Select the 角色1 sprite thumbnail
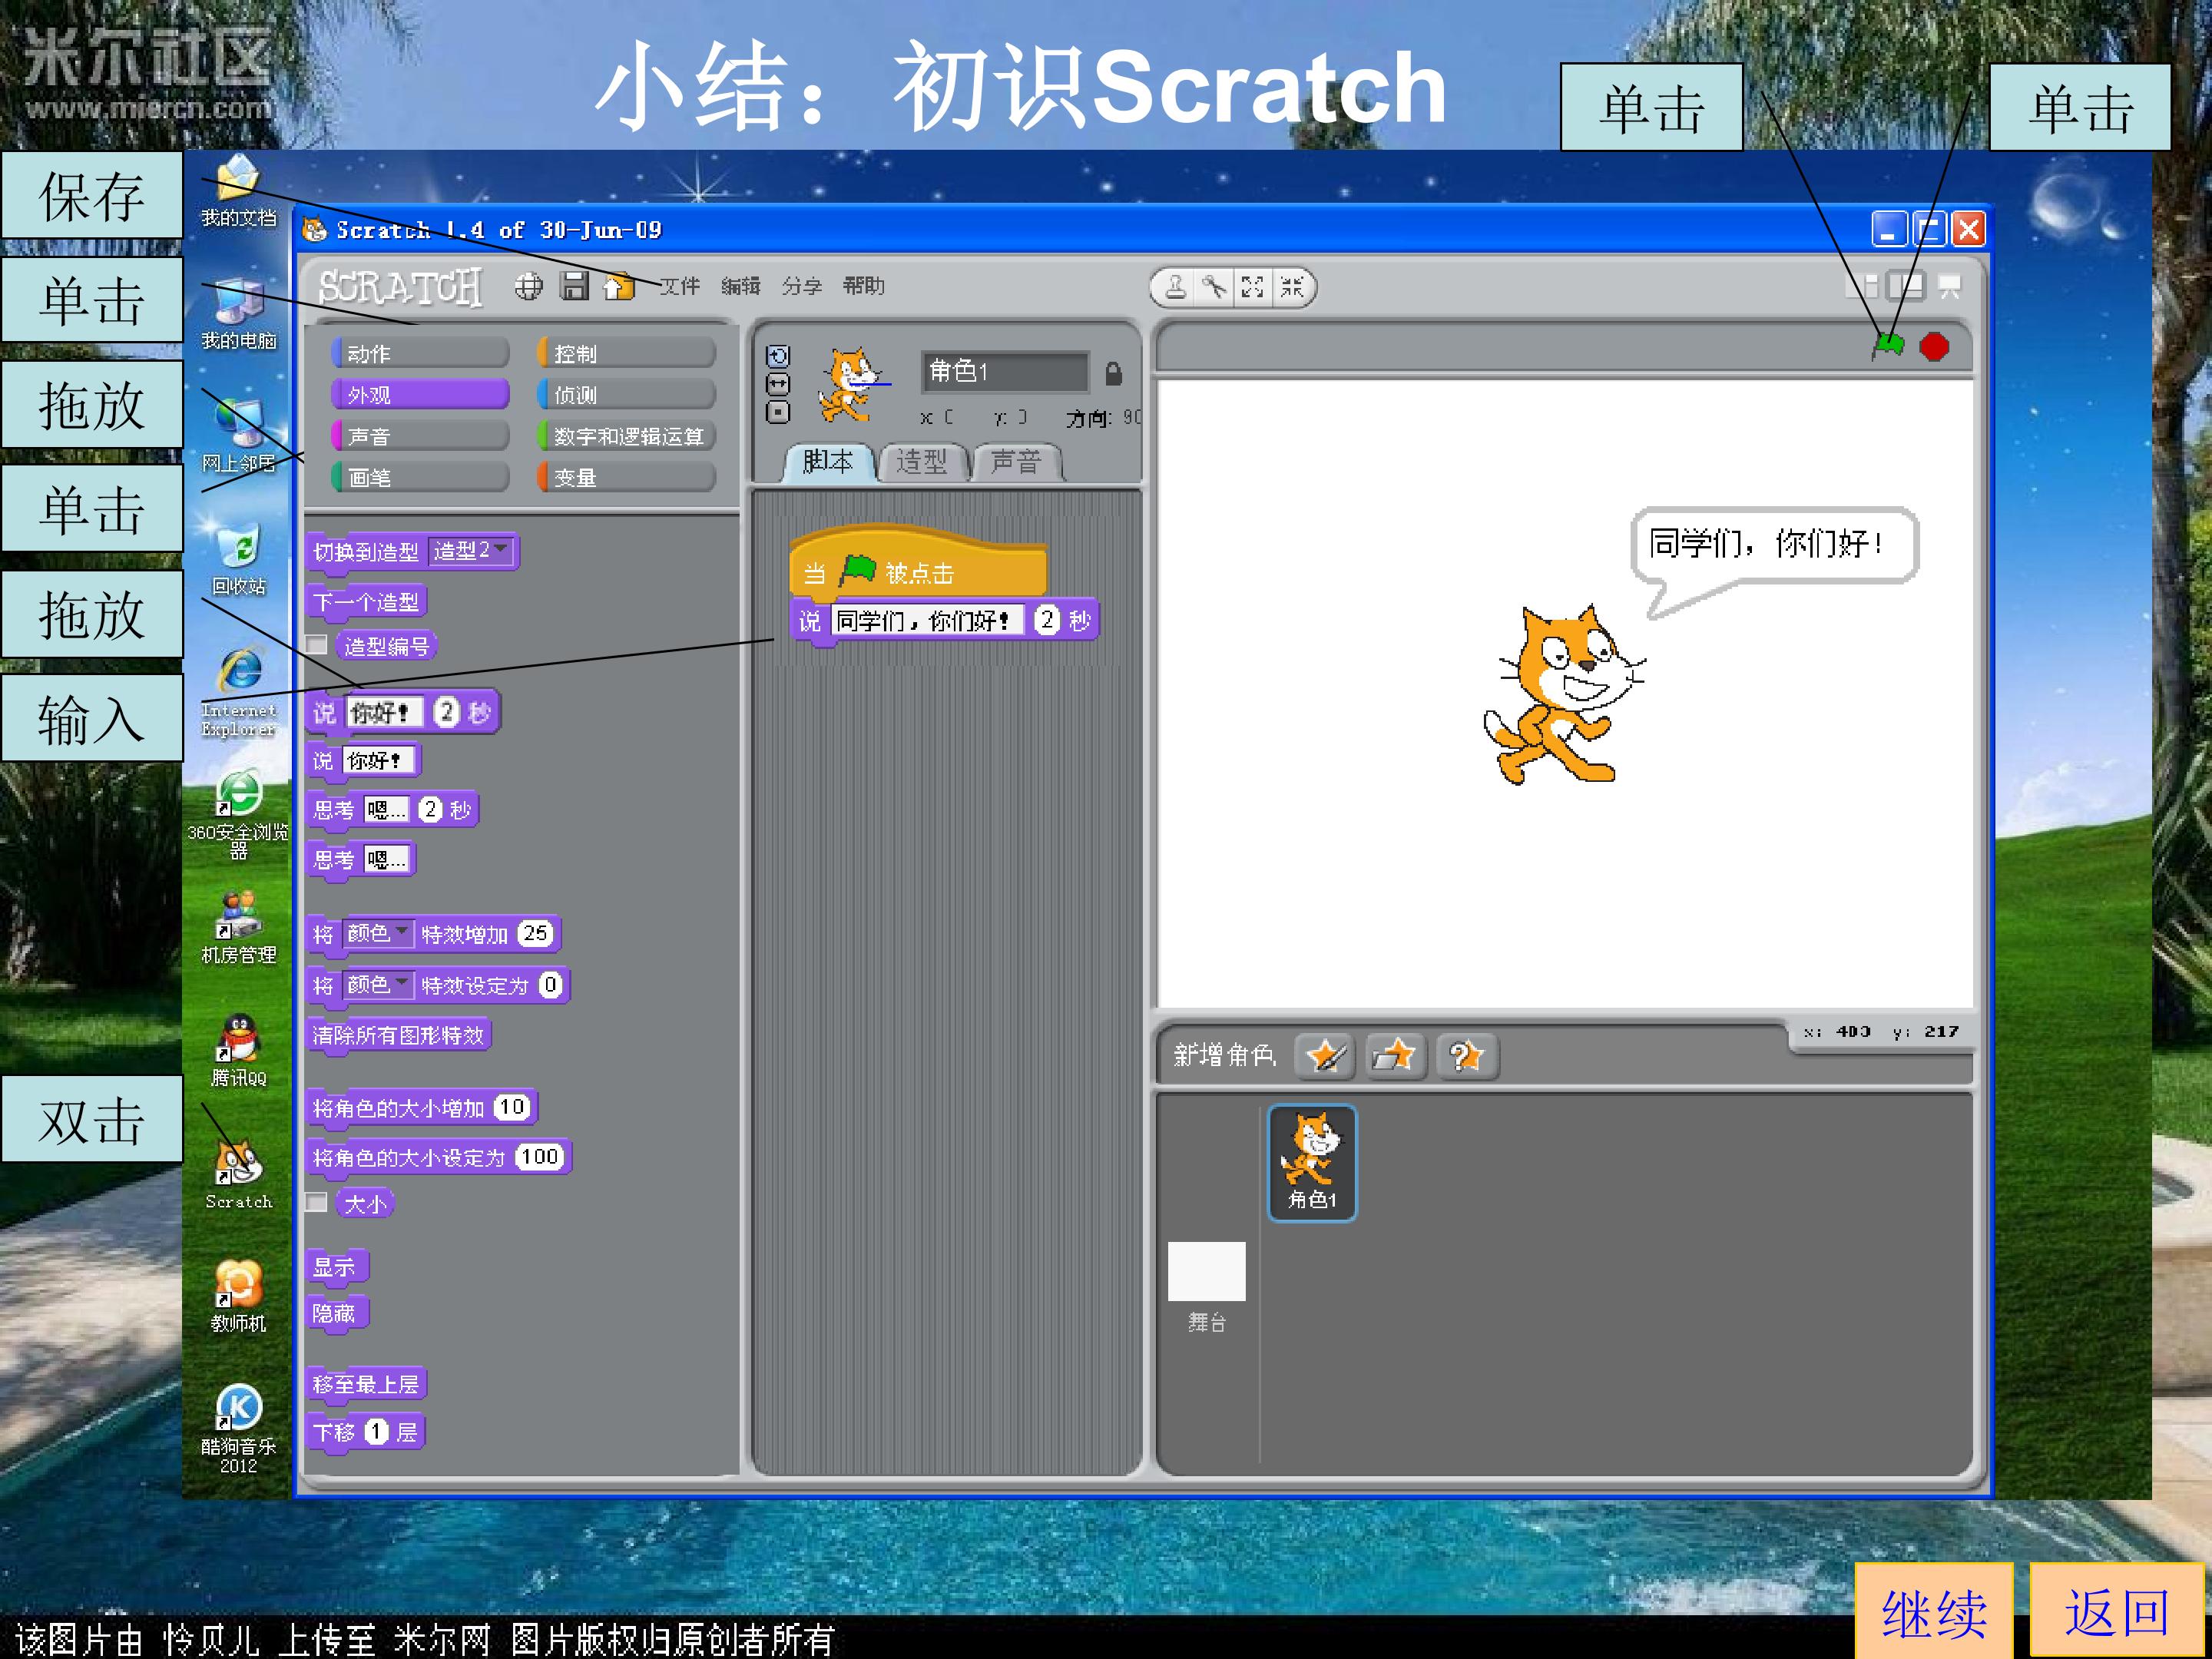The width and height of the screenshot is (2212, 1659). tap(1312, 1162)
